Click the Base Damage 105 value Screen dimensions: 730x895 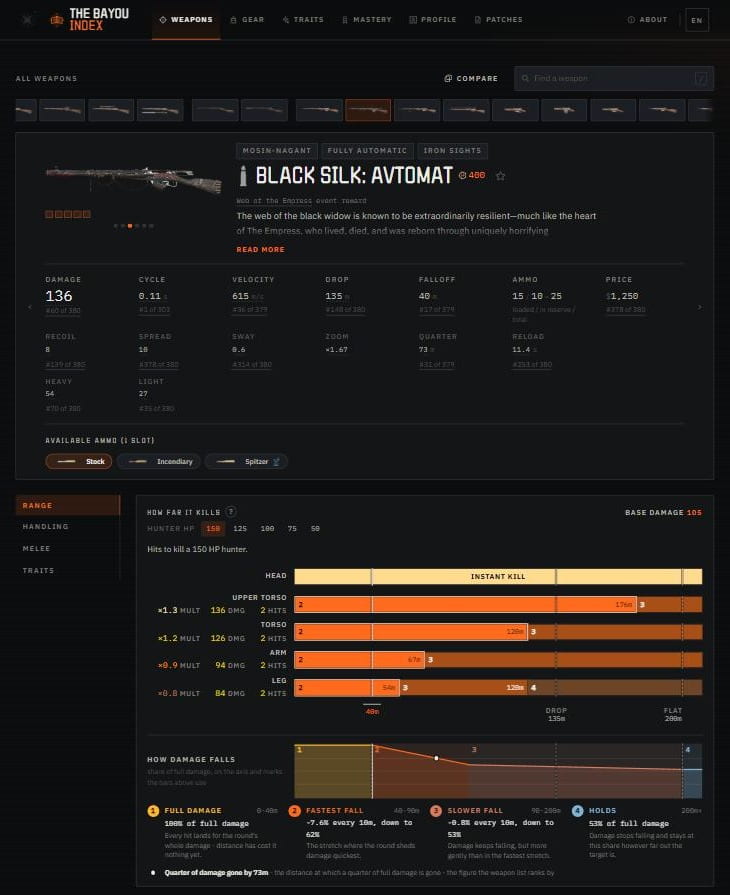pos(694,512)
